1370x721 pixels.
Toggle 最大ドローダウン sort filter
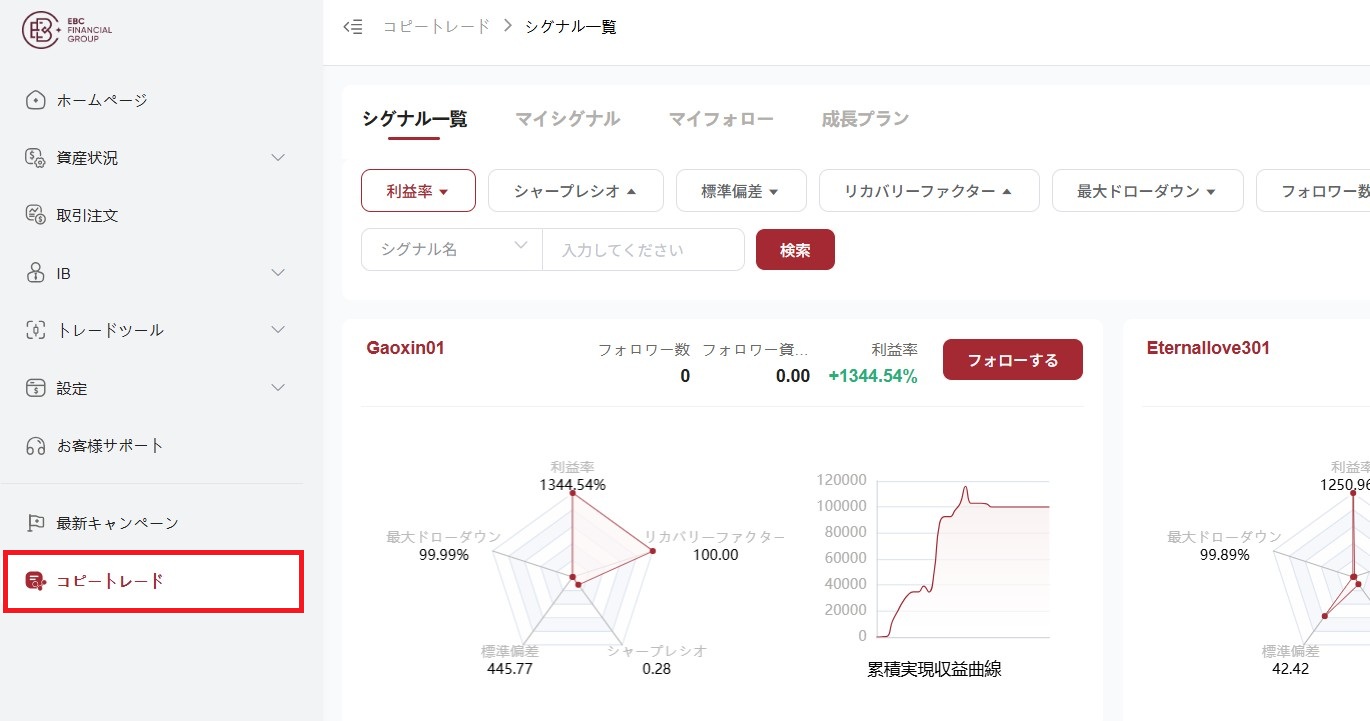pyautogui.click(x=1146, y=191)
